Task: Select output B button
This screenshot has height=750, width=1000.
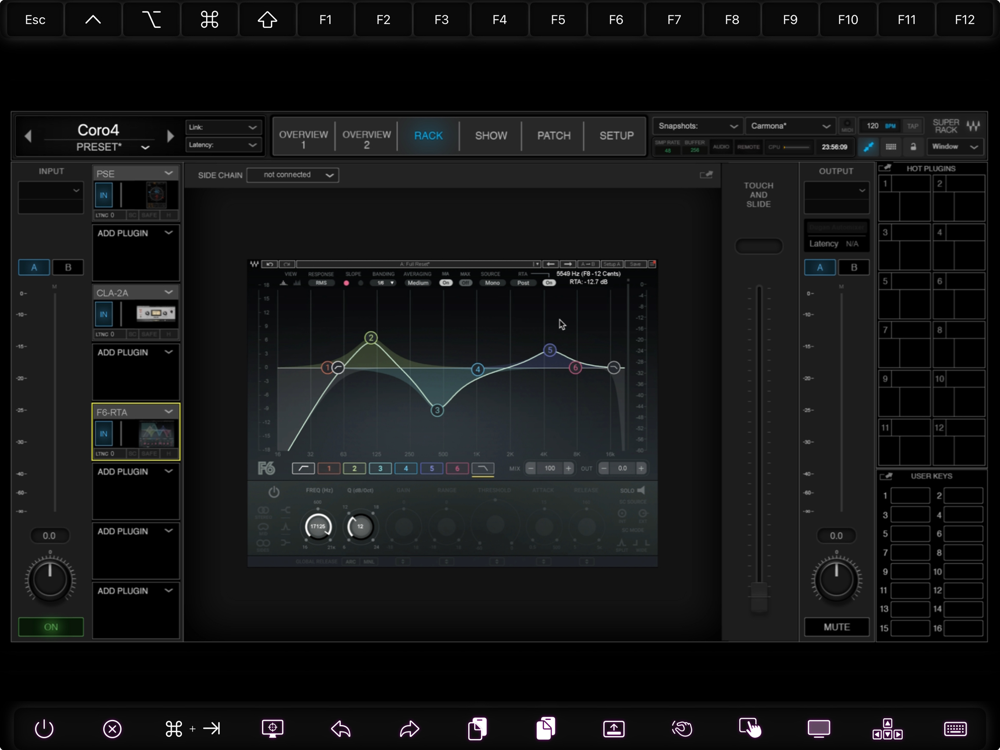Action: 853,267
